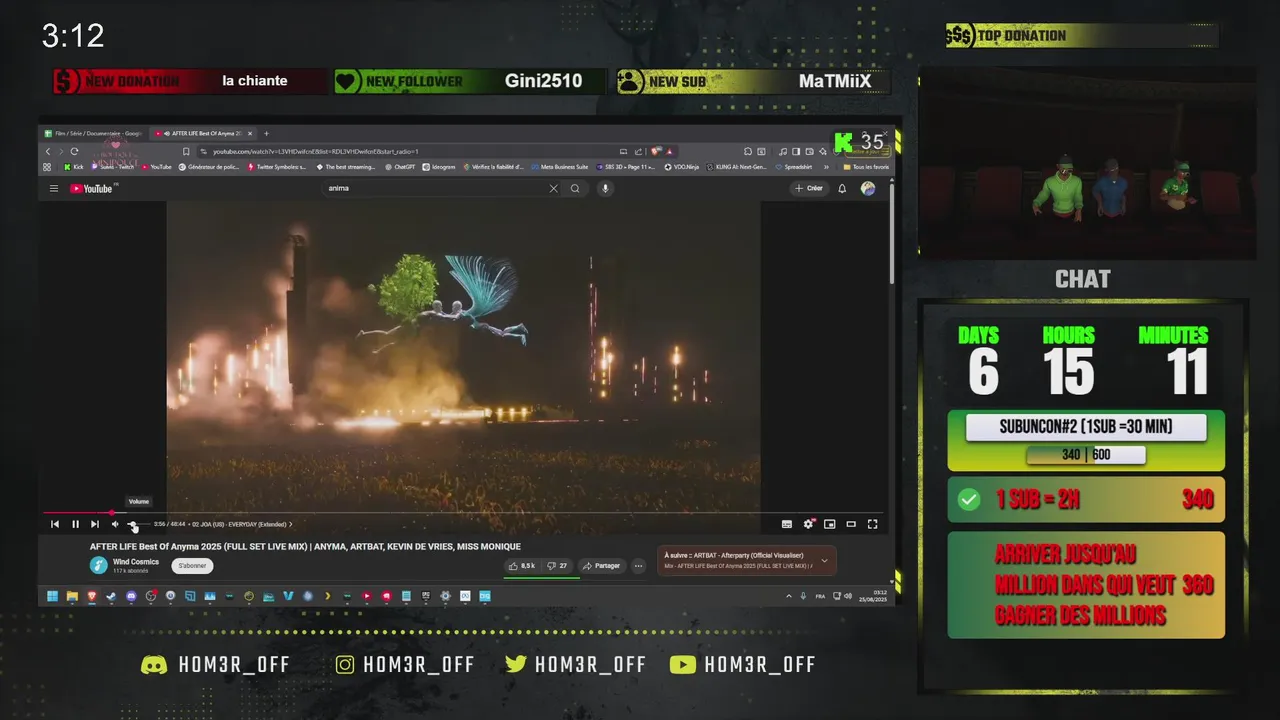Screen dimensions: 1280x720
Task: Show hidden system tray icons chevron
Action: click(x=790, y=596)
